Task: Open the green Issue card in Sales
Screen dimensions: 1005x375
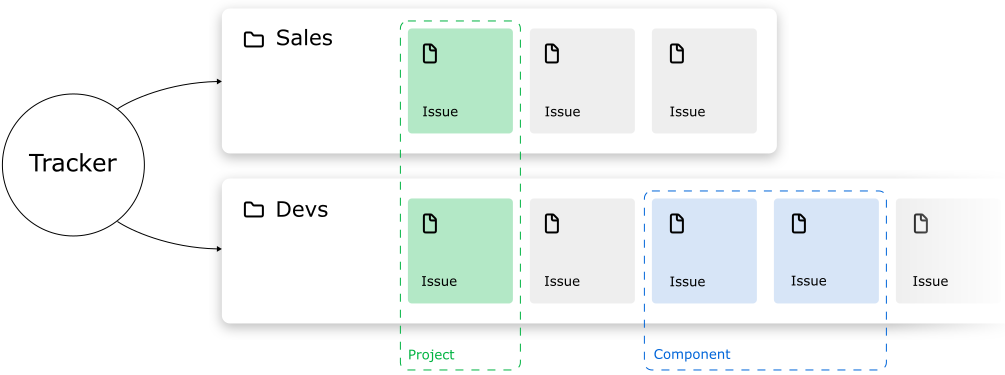Action: [x=460, y=81]
